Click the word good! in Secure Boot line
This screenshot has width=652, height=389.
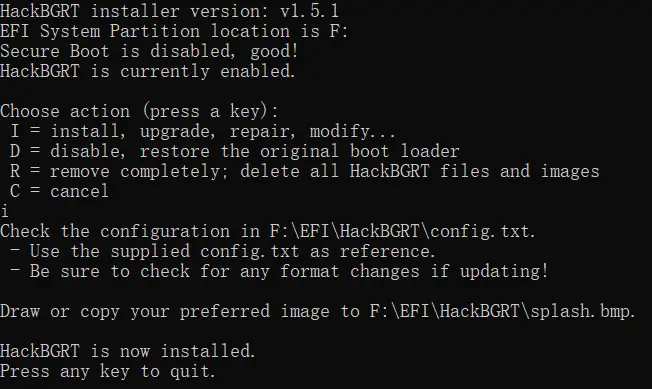[274, 52]
